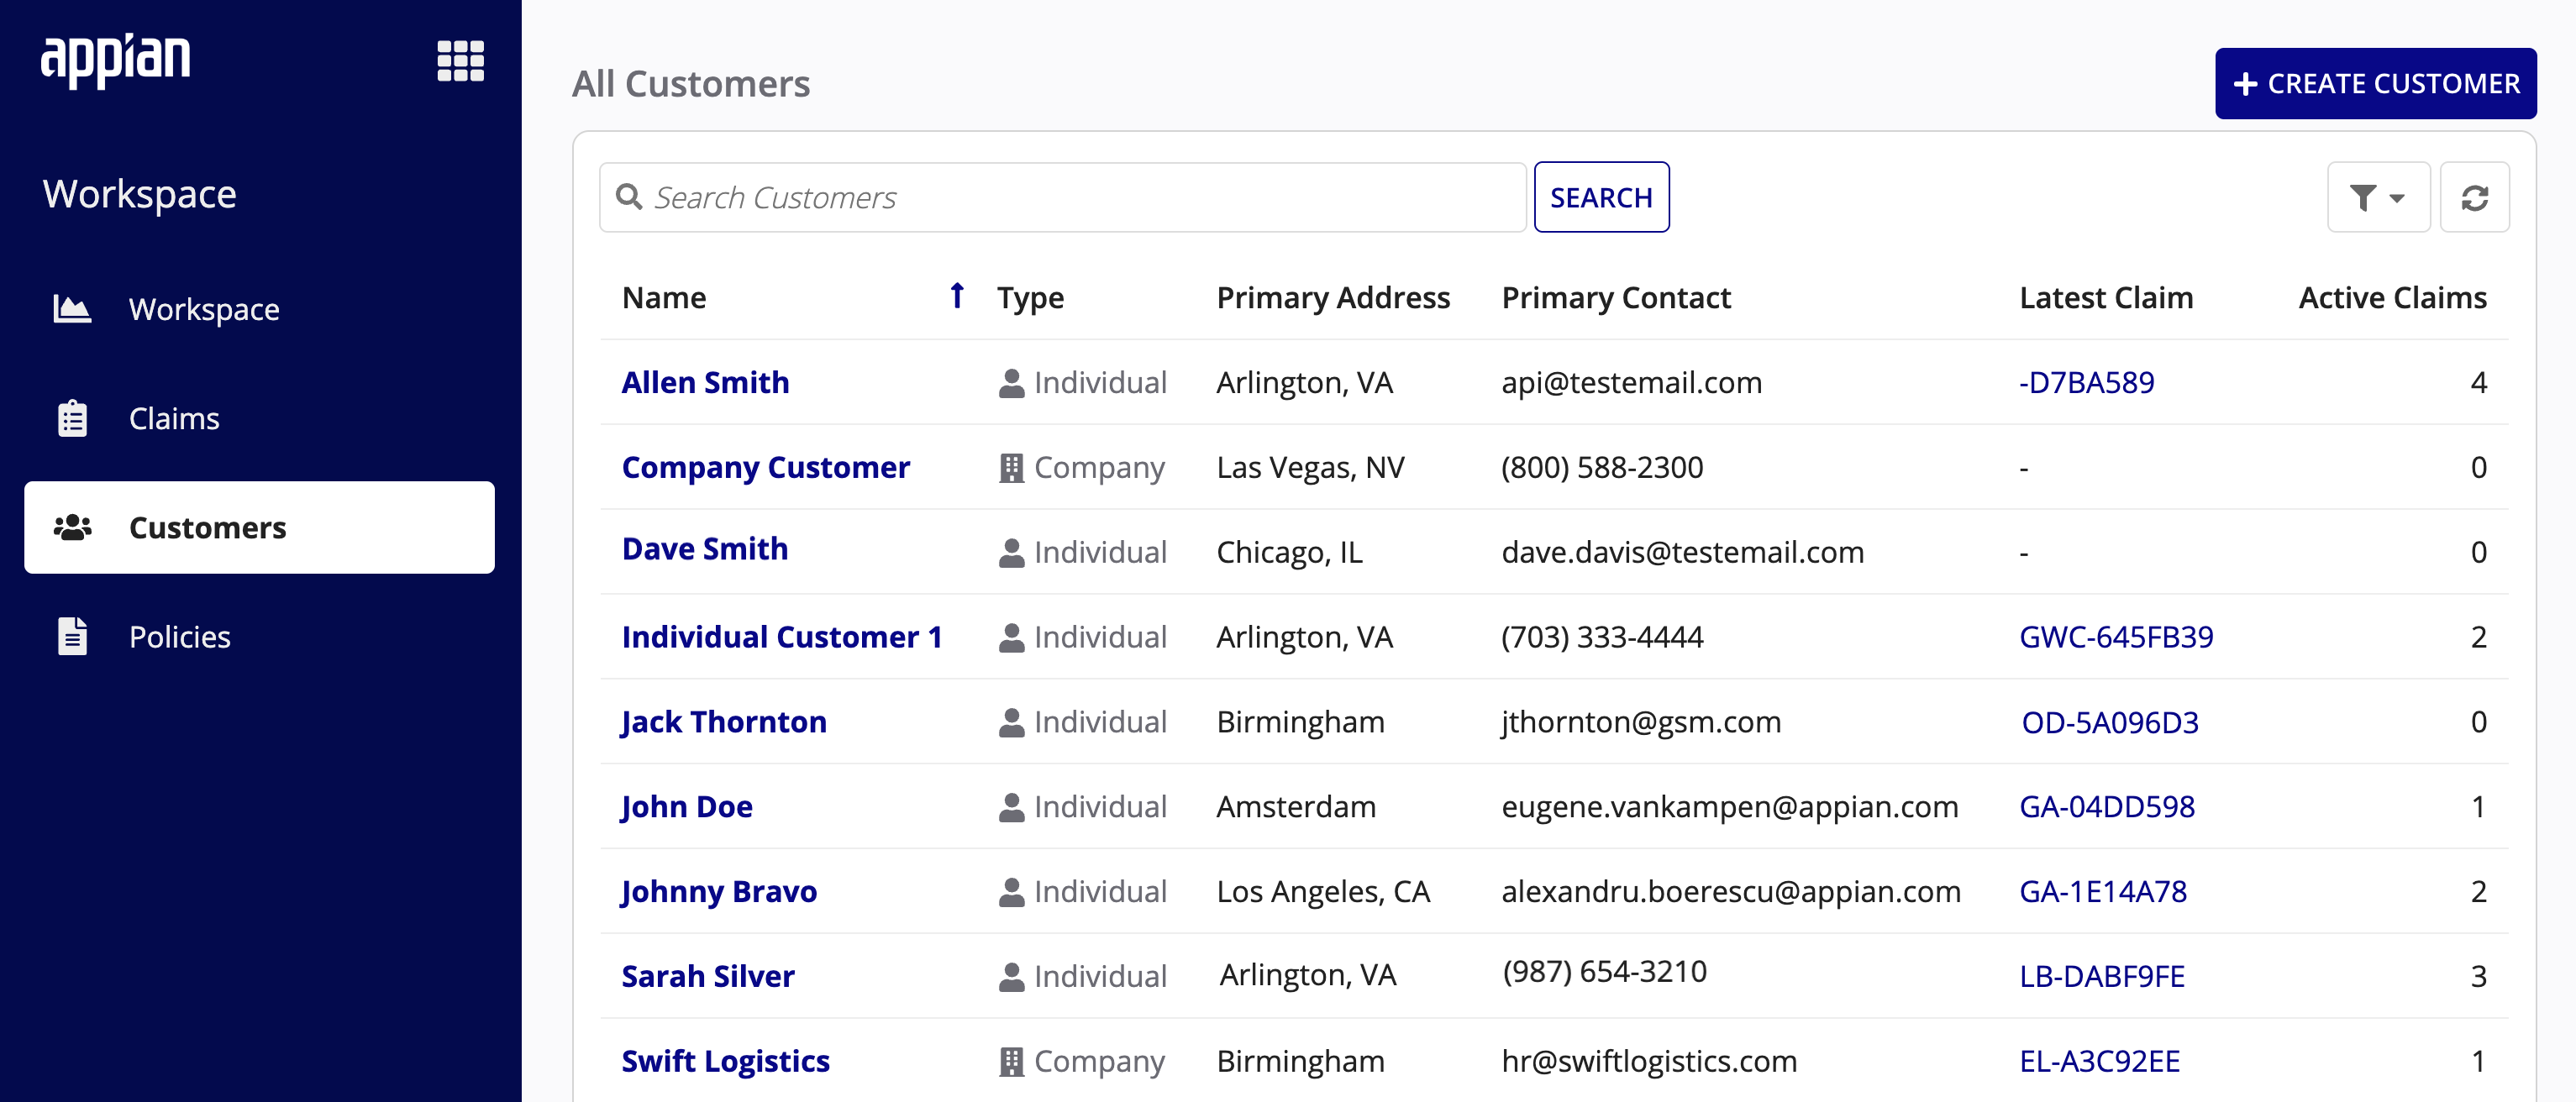Click the Amsterdam address cell
This screenshot has height=1102, width=2576.
(x=1295, y=806)
